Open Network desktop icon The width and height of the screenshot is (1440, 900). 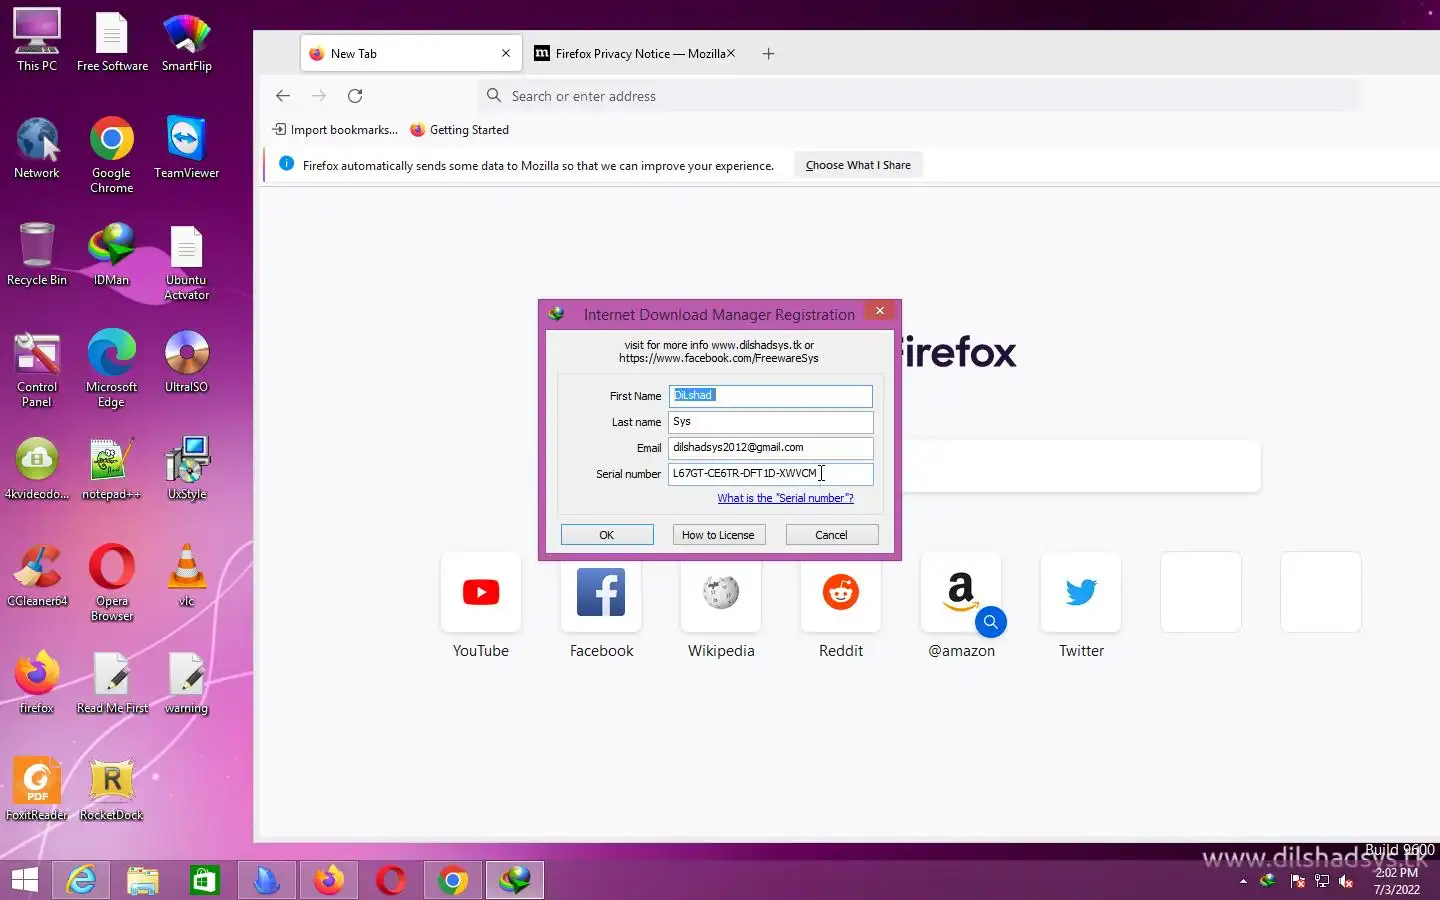click(37, 147)
